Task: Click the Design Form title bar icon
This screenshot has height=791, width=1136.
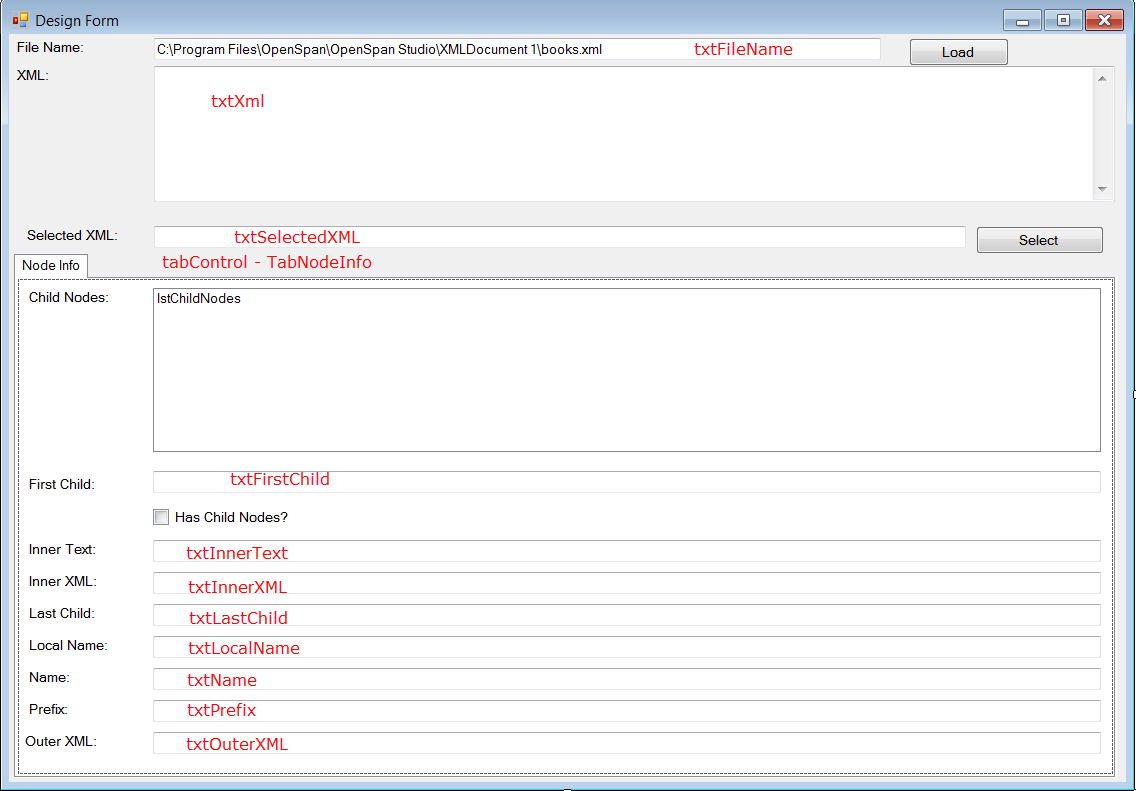Action: pyautogui.click(x=20, y=20)
